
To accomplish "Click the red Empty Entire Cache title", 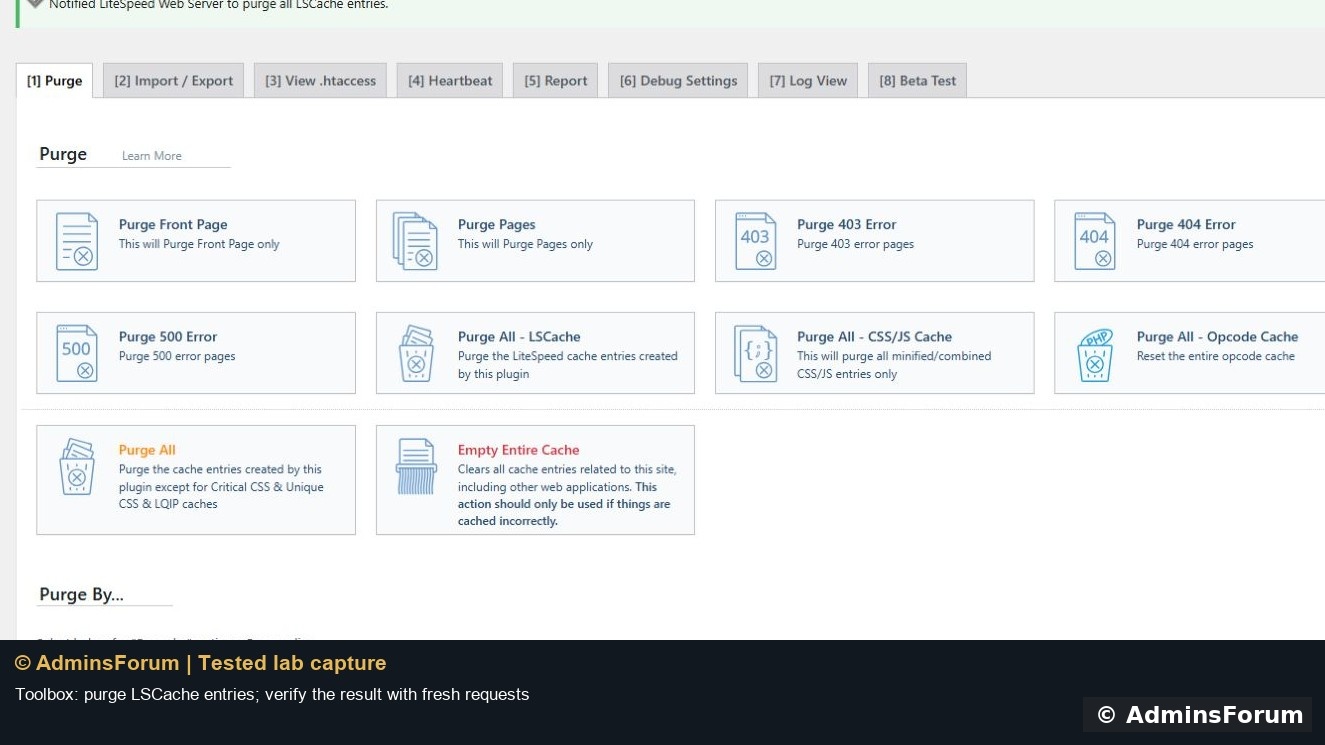I will pyautogui.click(x=518, y=450).
